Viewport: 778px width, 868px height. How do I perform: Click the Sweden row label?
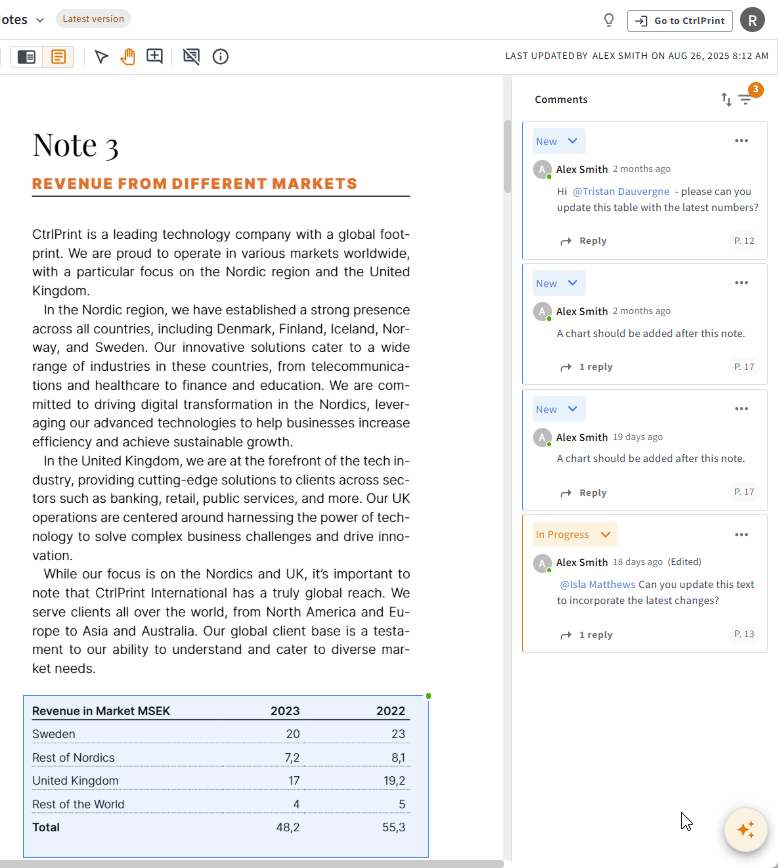54,734
